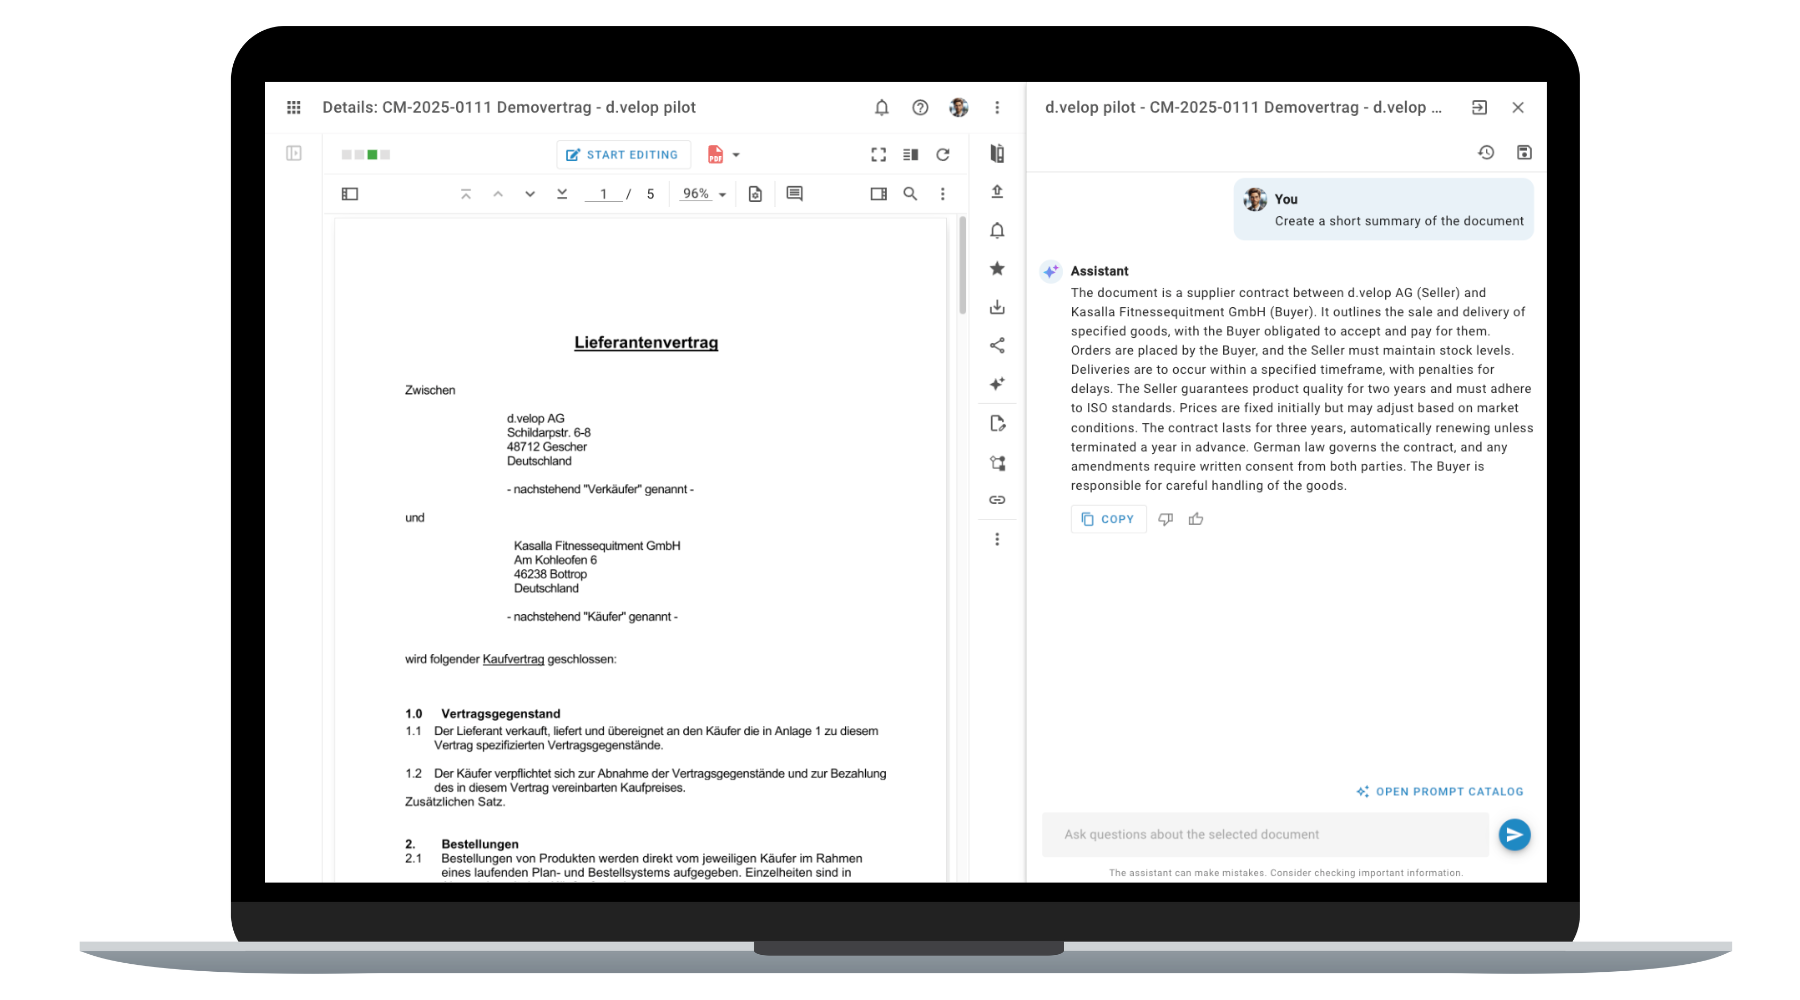This screenshot has height=1000, width=1800.
Task: Click the document question input field
Action: pos(1264,835)
